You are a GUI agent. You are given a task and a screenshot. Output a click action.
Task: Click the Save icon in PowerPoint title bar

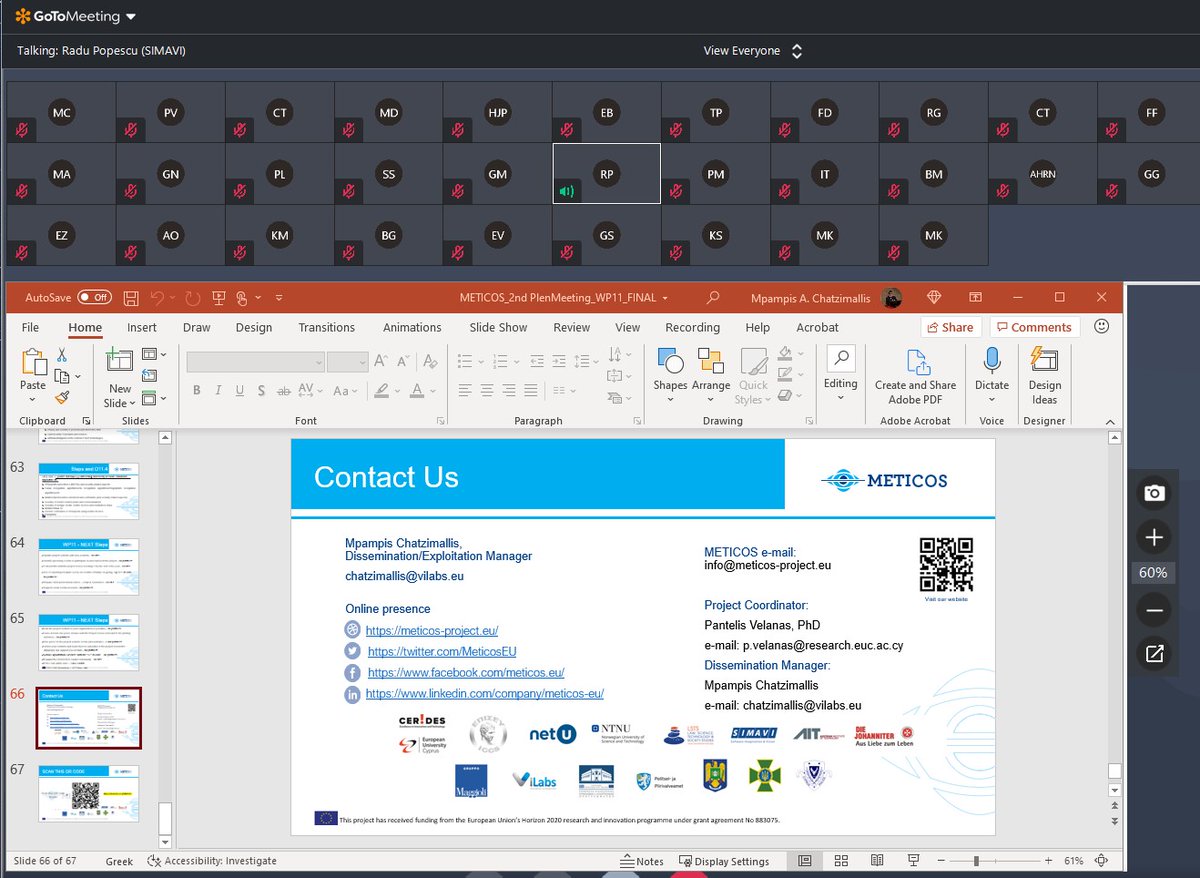pyautogui.click(x=131, y=298)
